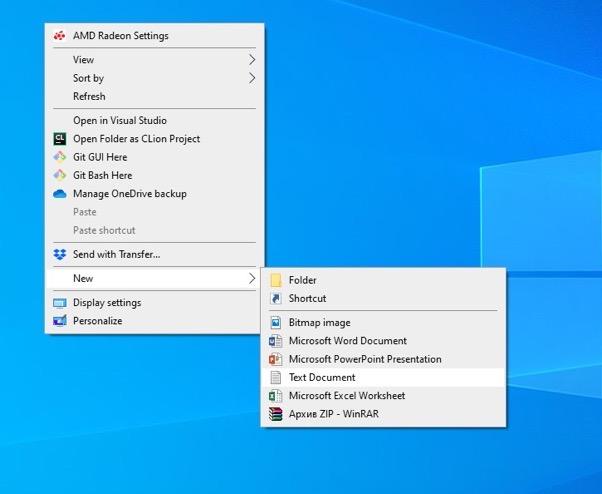
Task: Select Open in Visual Studio
Action: (155, 121)
